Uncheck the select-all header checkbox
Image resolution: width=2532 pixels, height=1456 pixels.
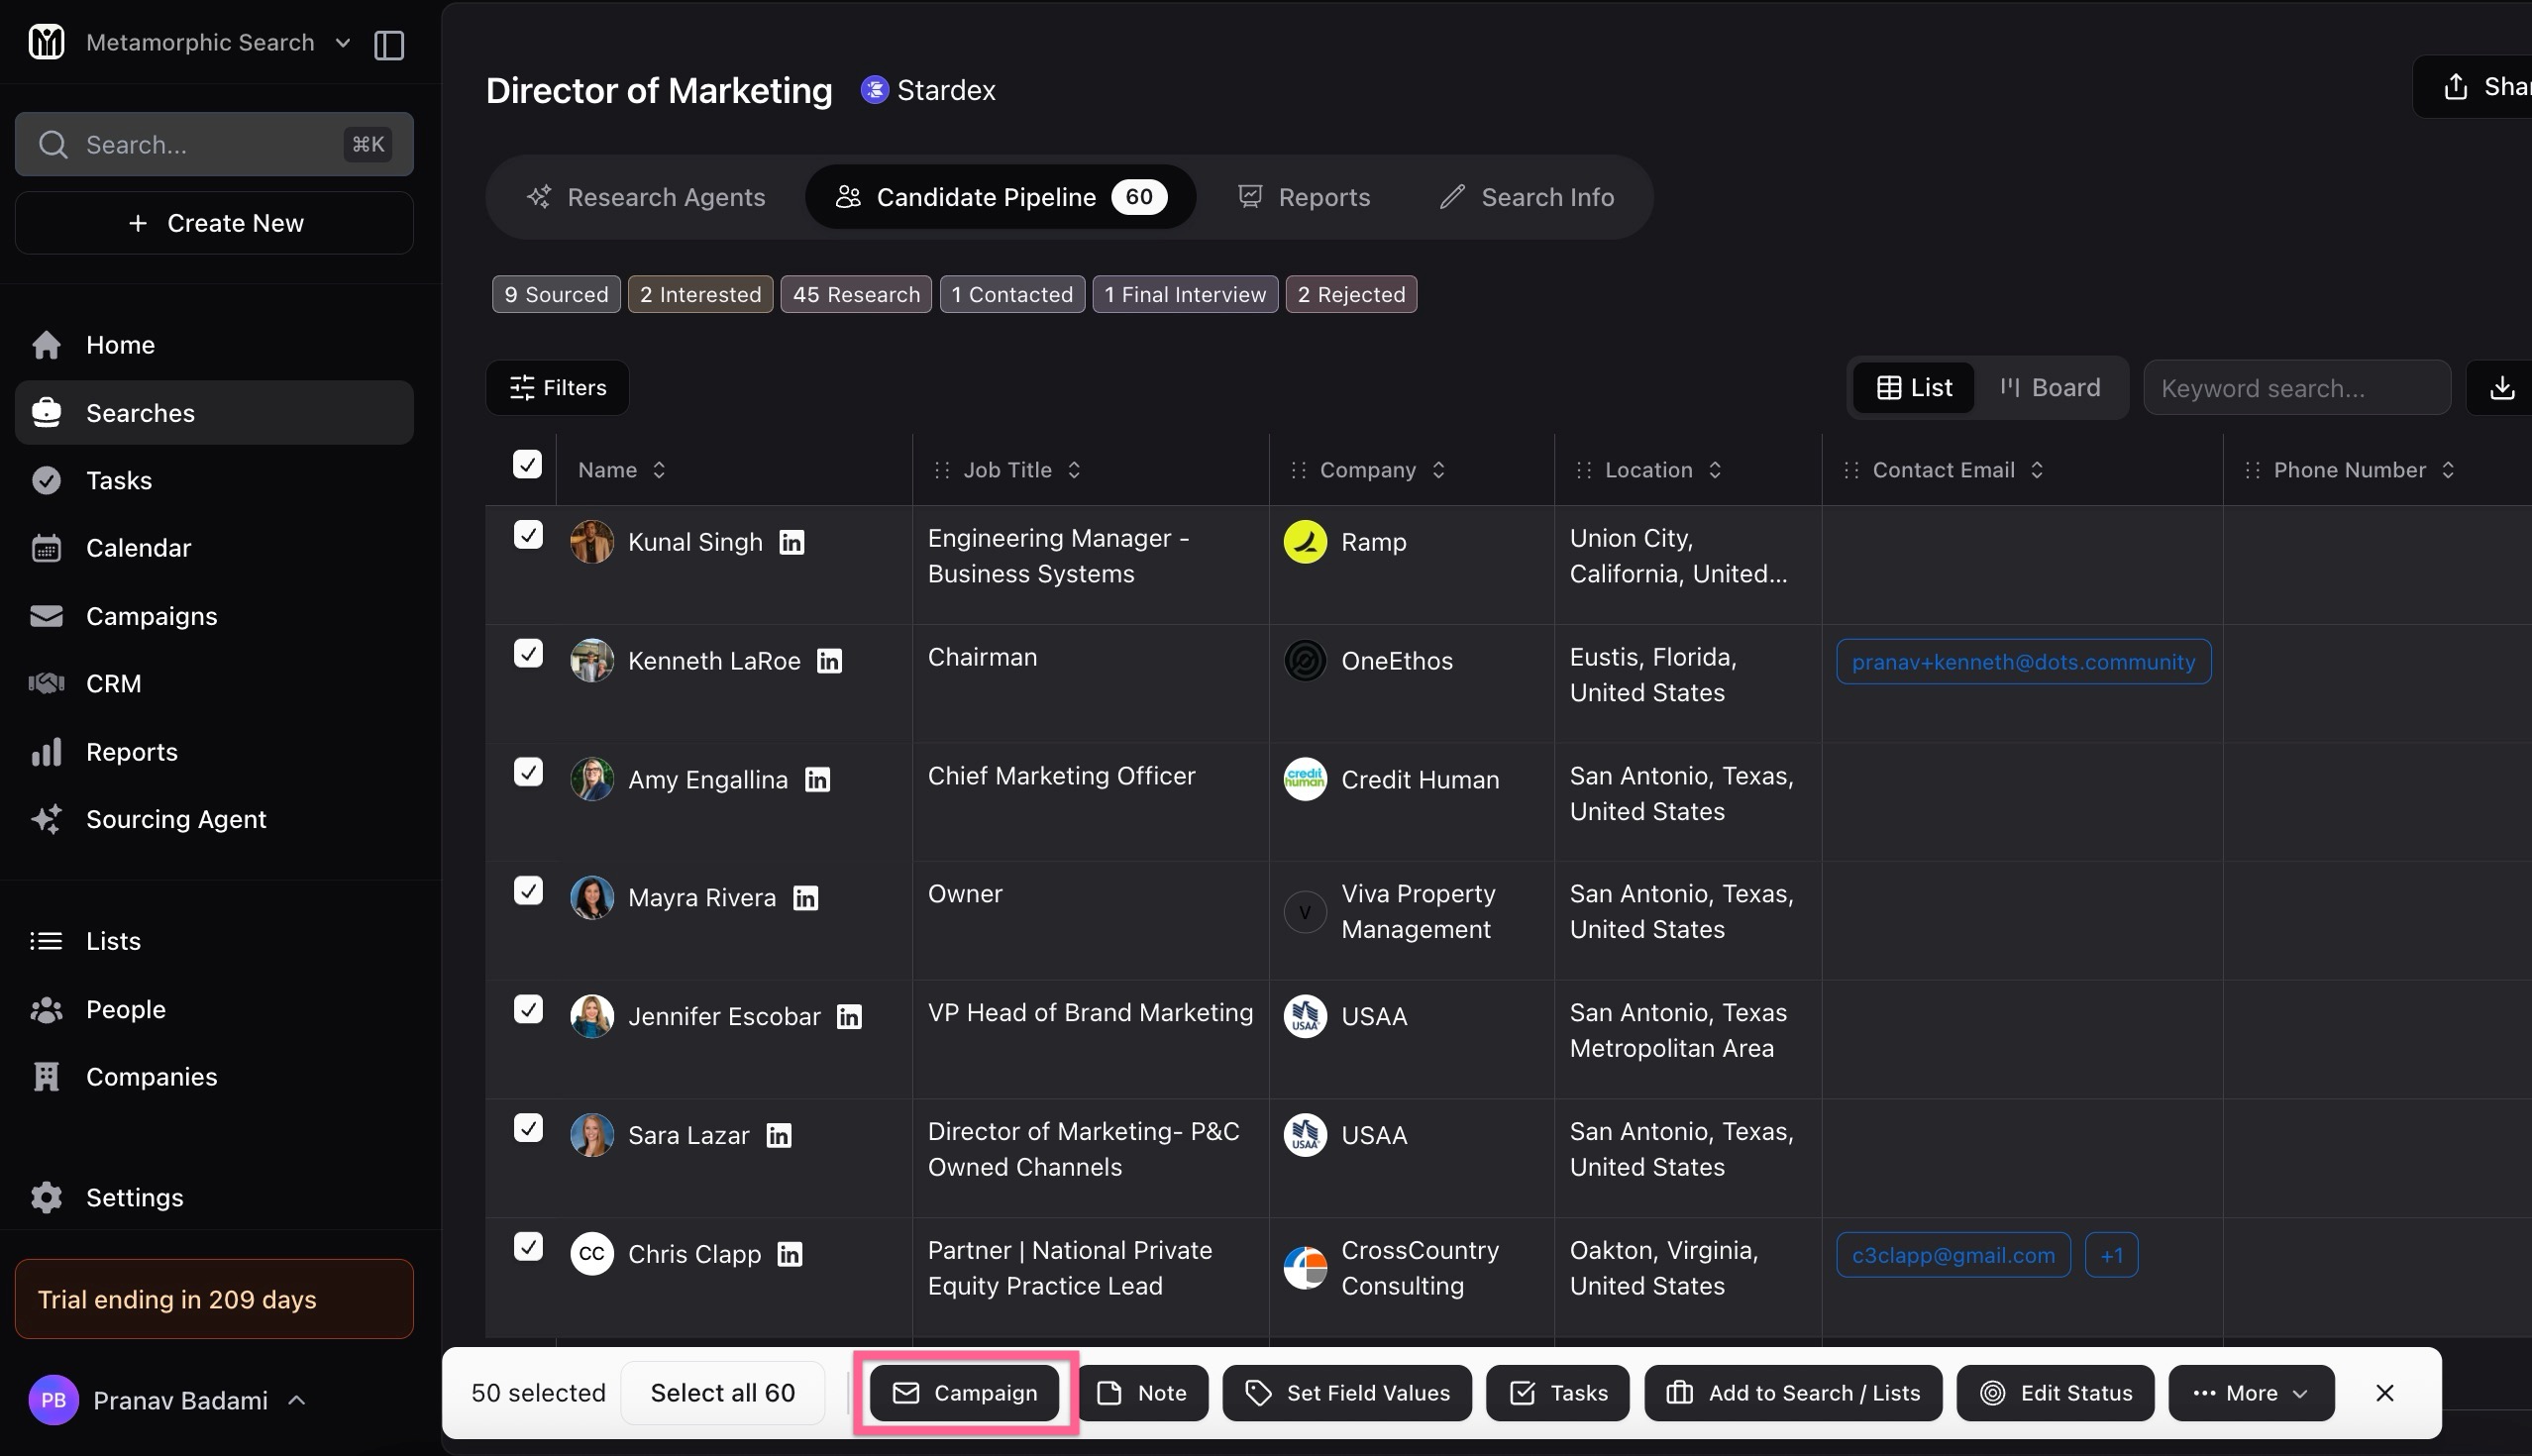coord(527,465)
